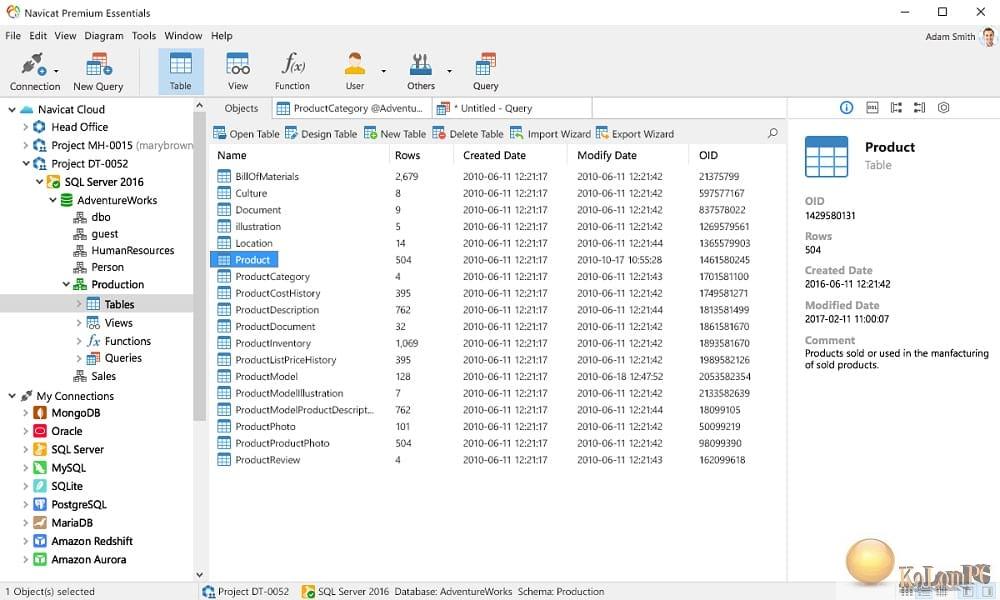Image resolution: width=1000 pixels, height=600 pixels.
Task: Collapse the Production schema node
Action: tap(66, 284)
